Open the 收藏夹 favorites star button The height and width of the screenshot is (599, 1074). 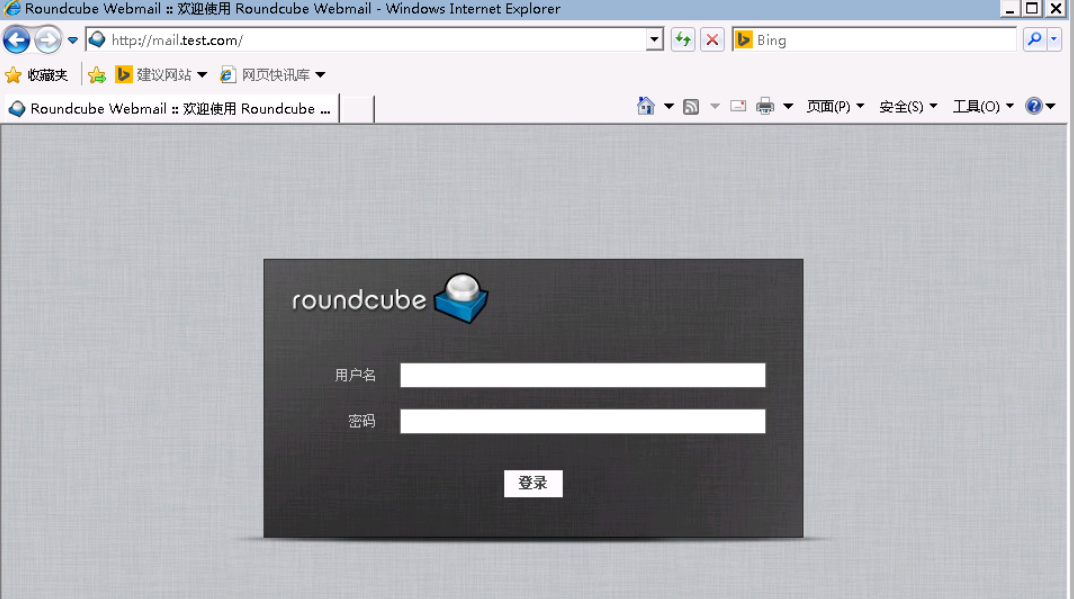point(36,75)
